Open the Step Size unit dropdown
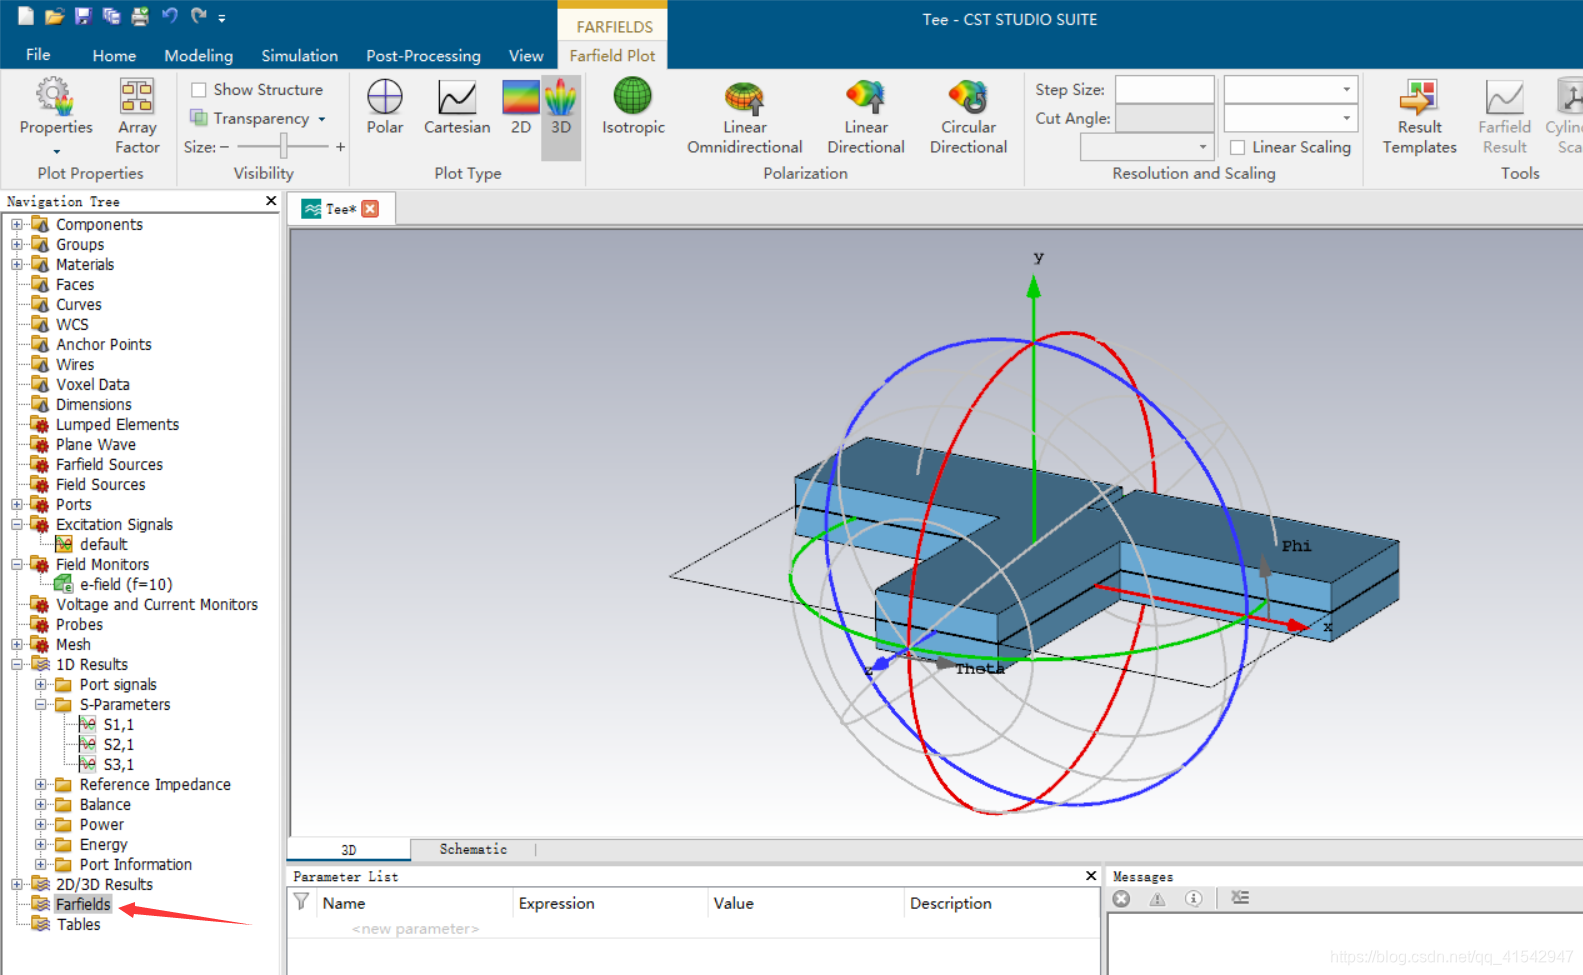The height and width of the screenshot is (975, 1583). [1347, 89]
